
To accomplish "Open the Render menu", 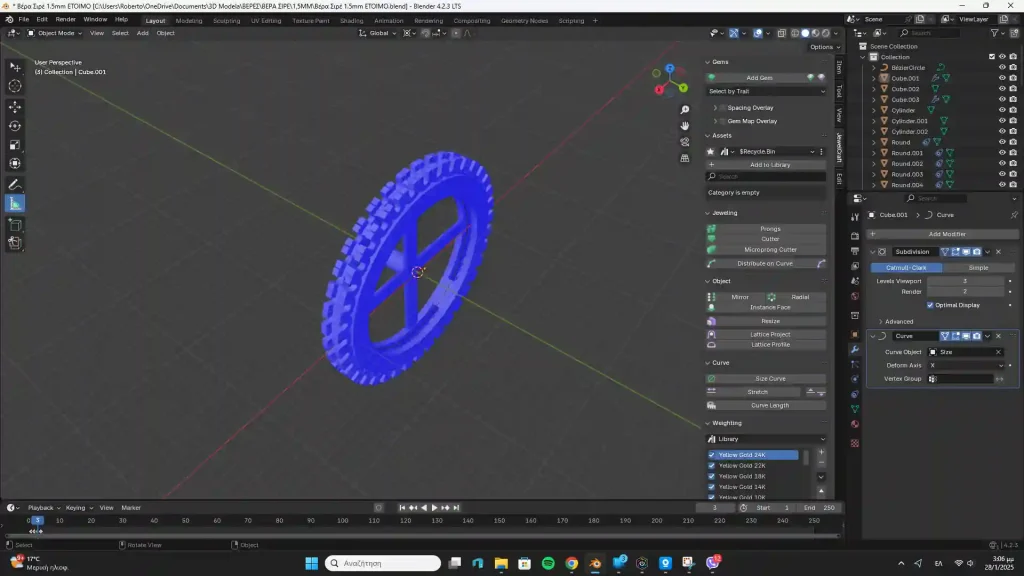I will 65,20.
